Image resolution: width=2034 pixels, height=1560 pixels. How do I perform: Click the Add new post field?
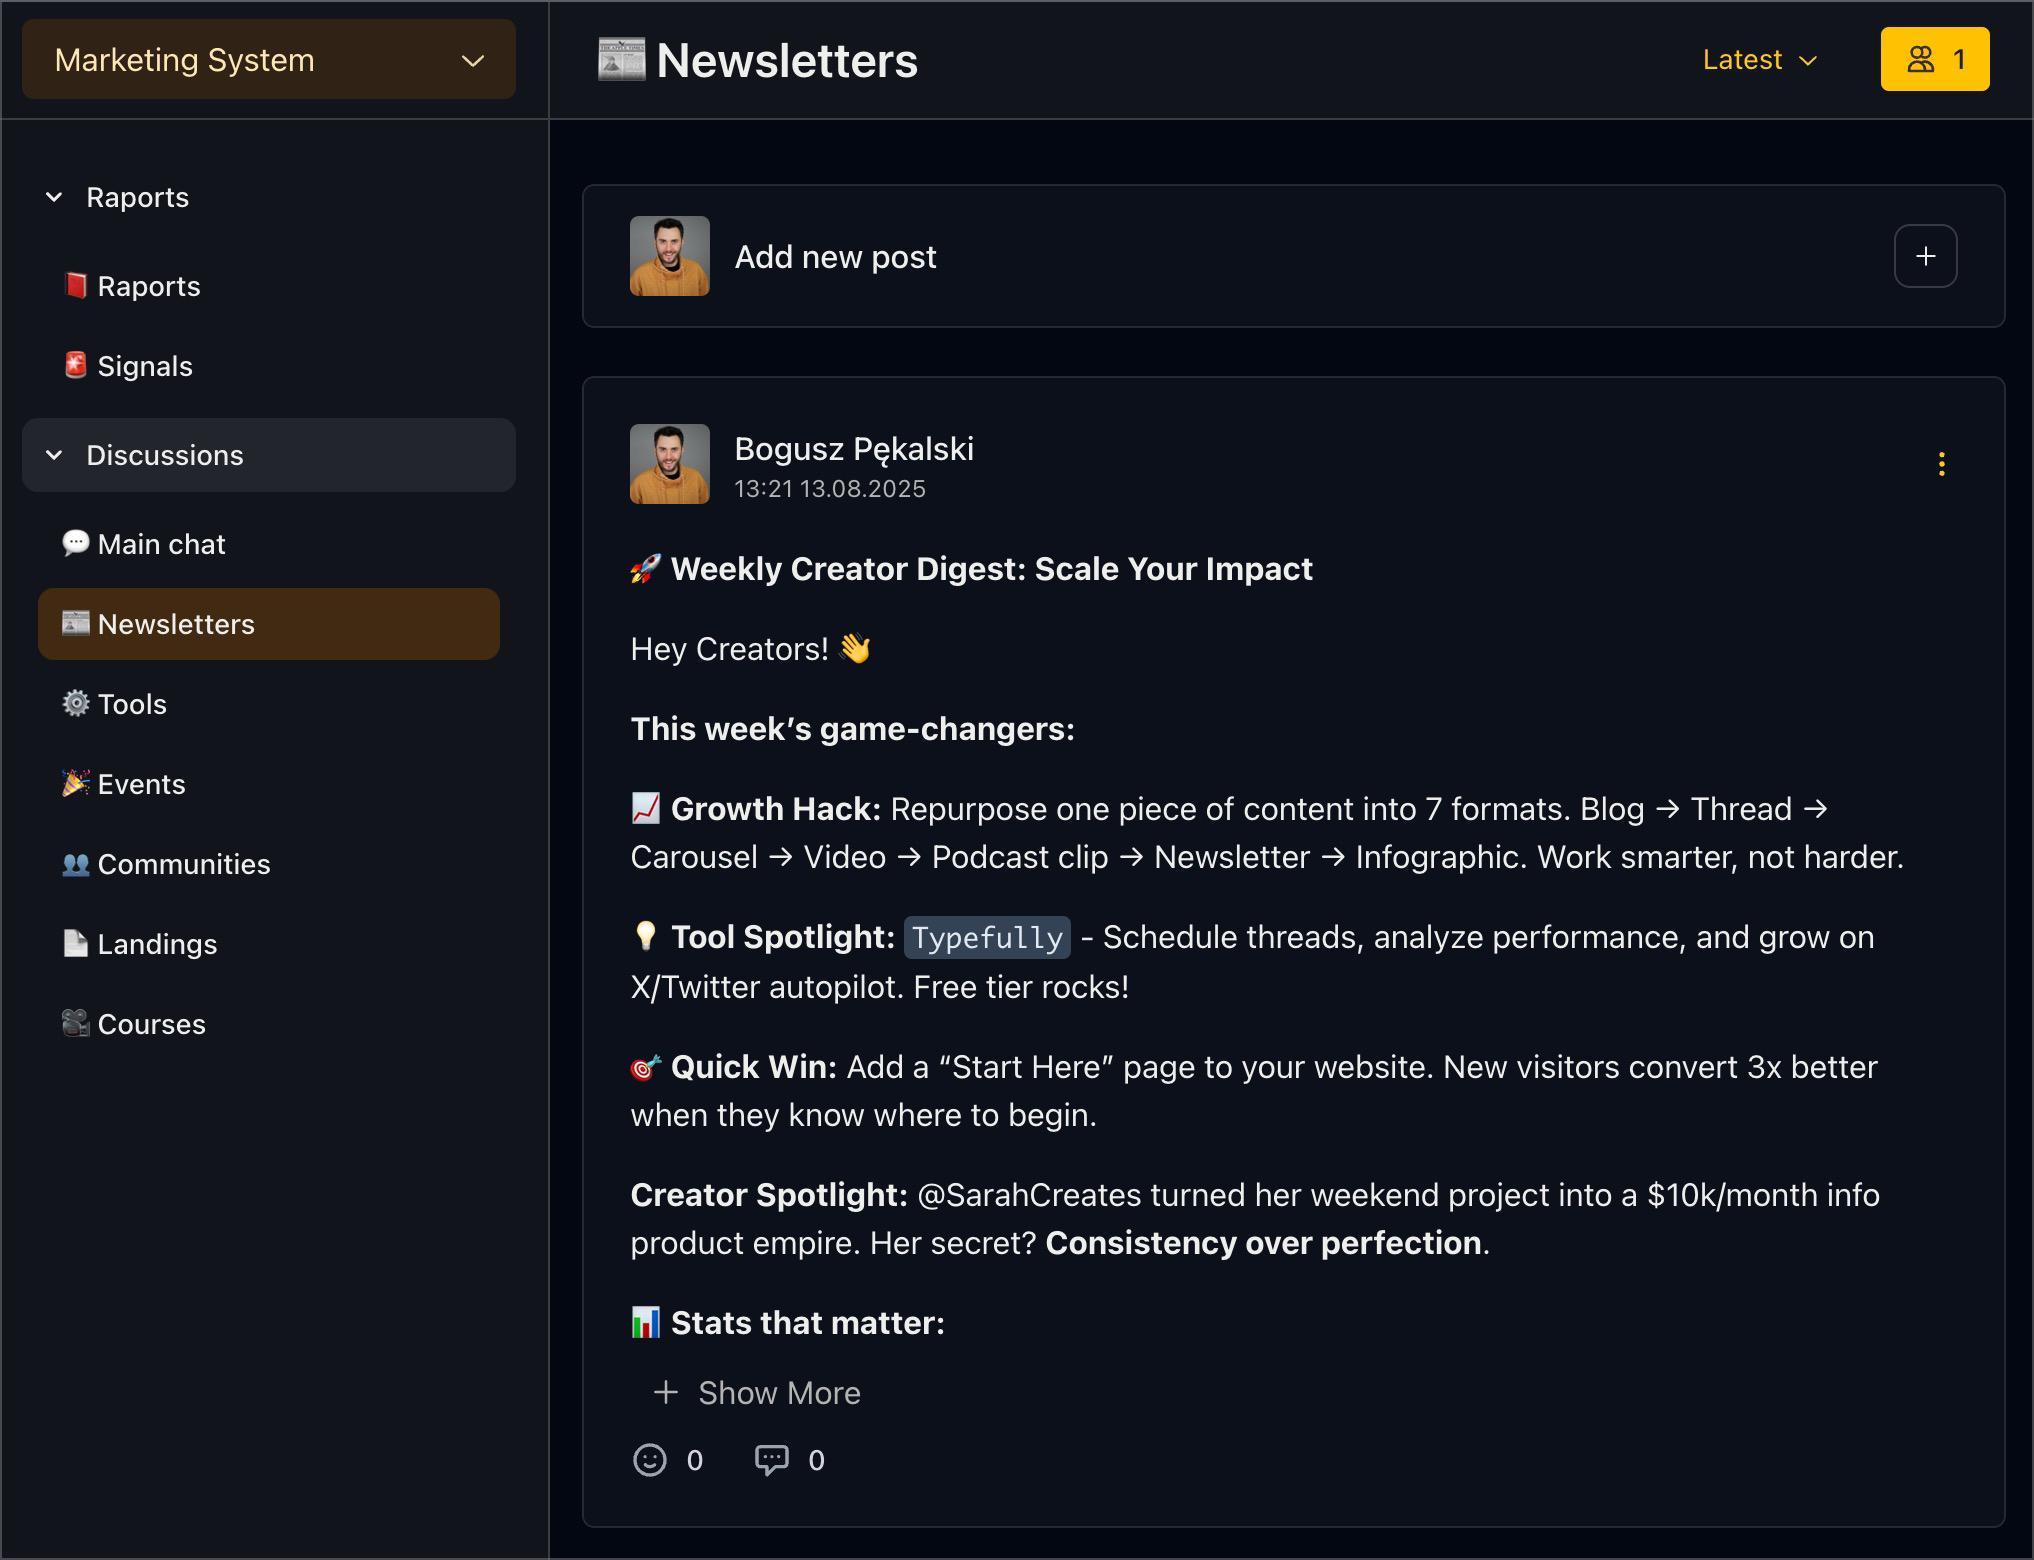click(835, 257)
